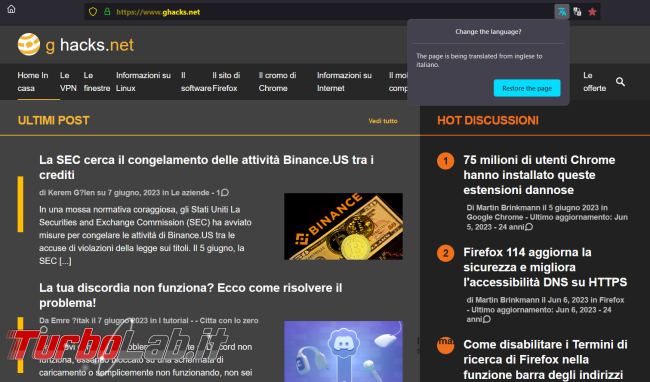The height and width of the screenshot is (382, 650).
Task: Click the ghacks.net globe logo
Action: pos(29,44)
